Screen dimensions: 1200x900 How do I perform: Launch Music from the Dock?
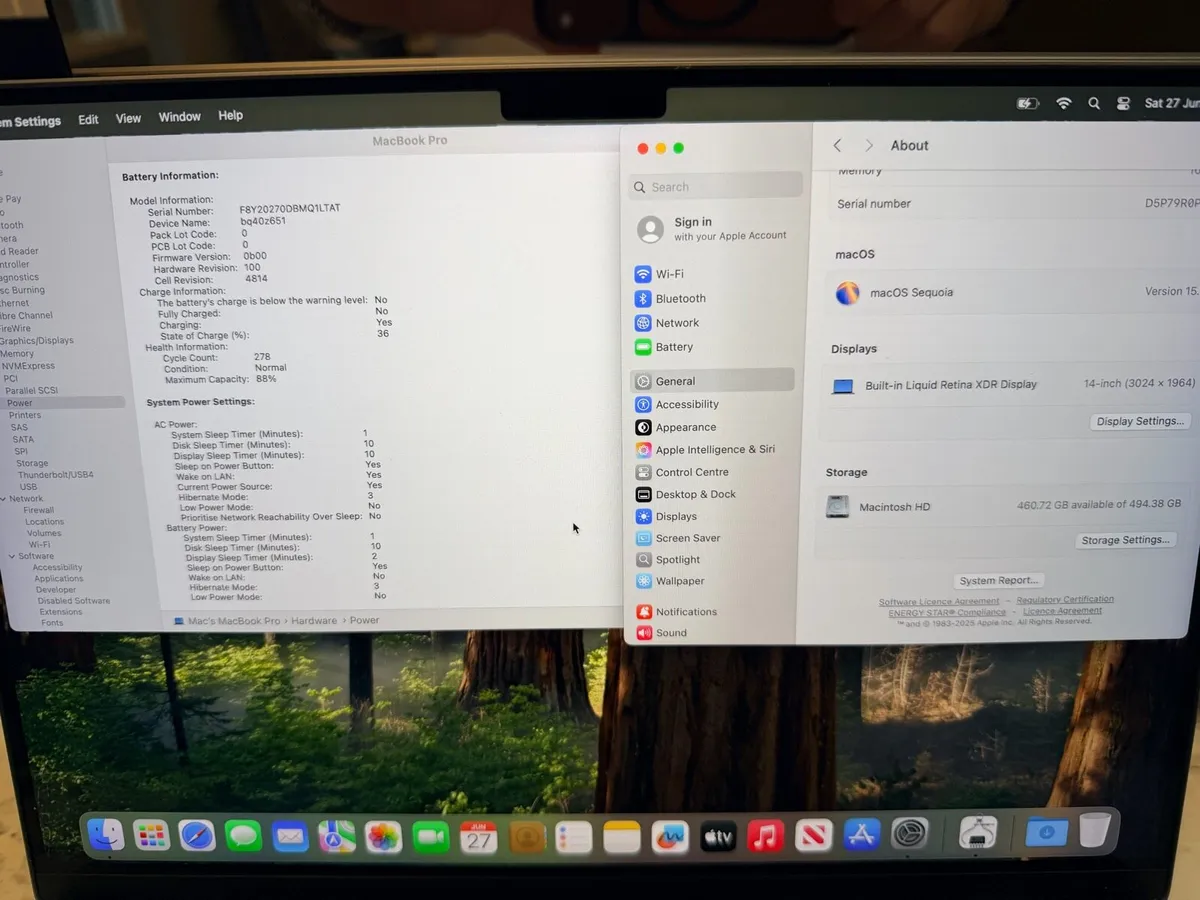coord(766,836)
